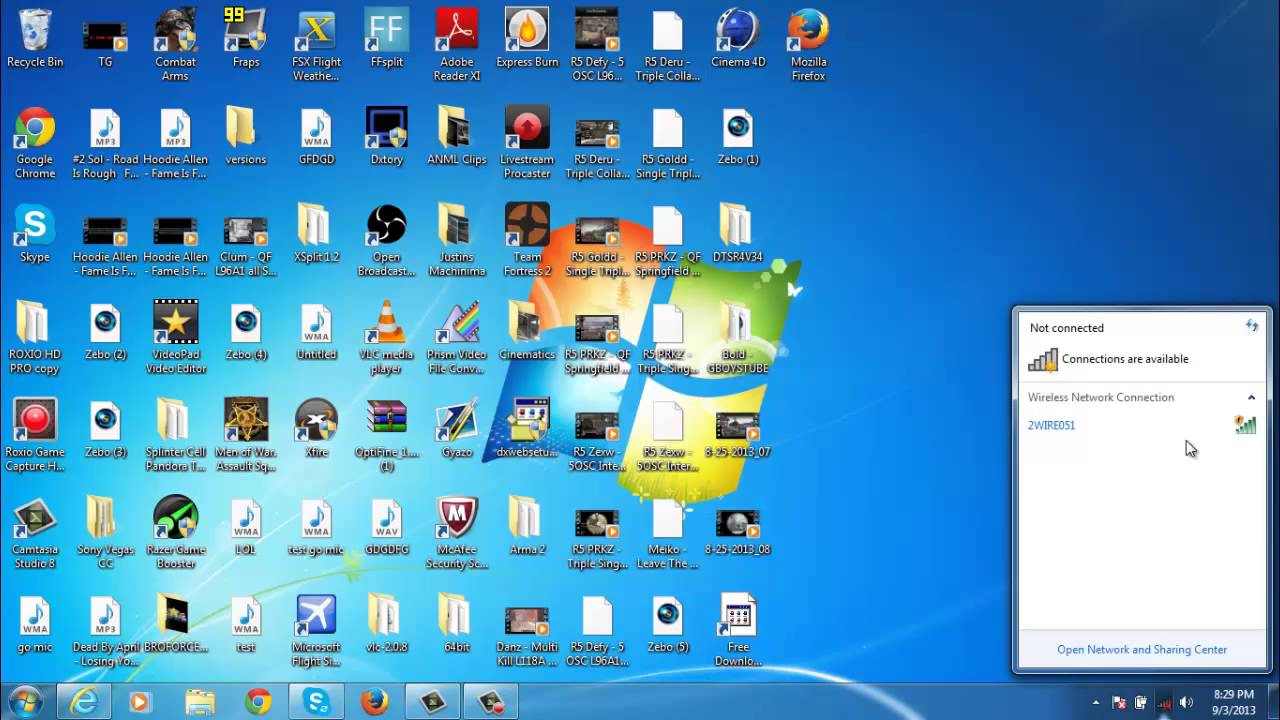
Task: Launch Roxio Game Capture shortcut
Action: pos(35,435)
